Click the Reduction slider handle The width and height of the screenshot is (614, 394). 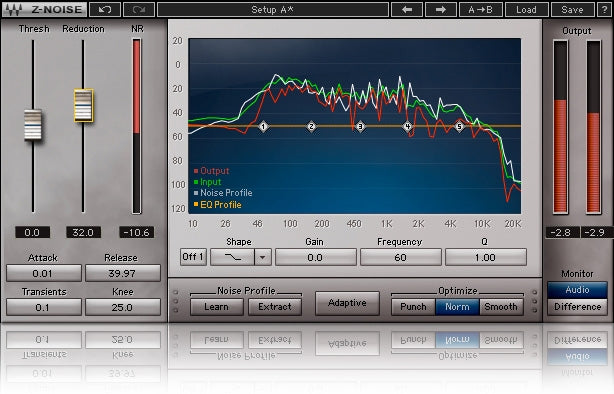click(83, 105)
